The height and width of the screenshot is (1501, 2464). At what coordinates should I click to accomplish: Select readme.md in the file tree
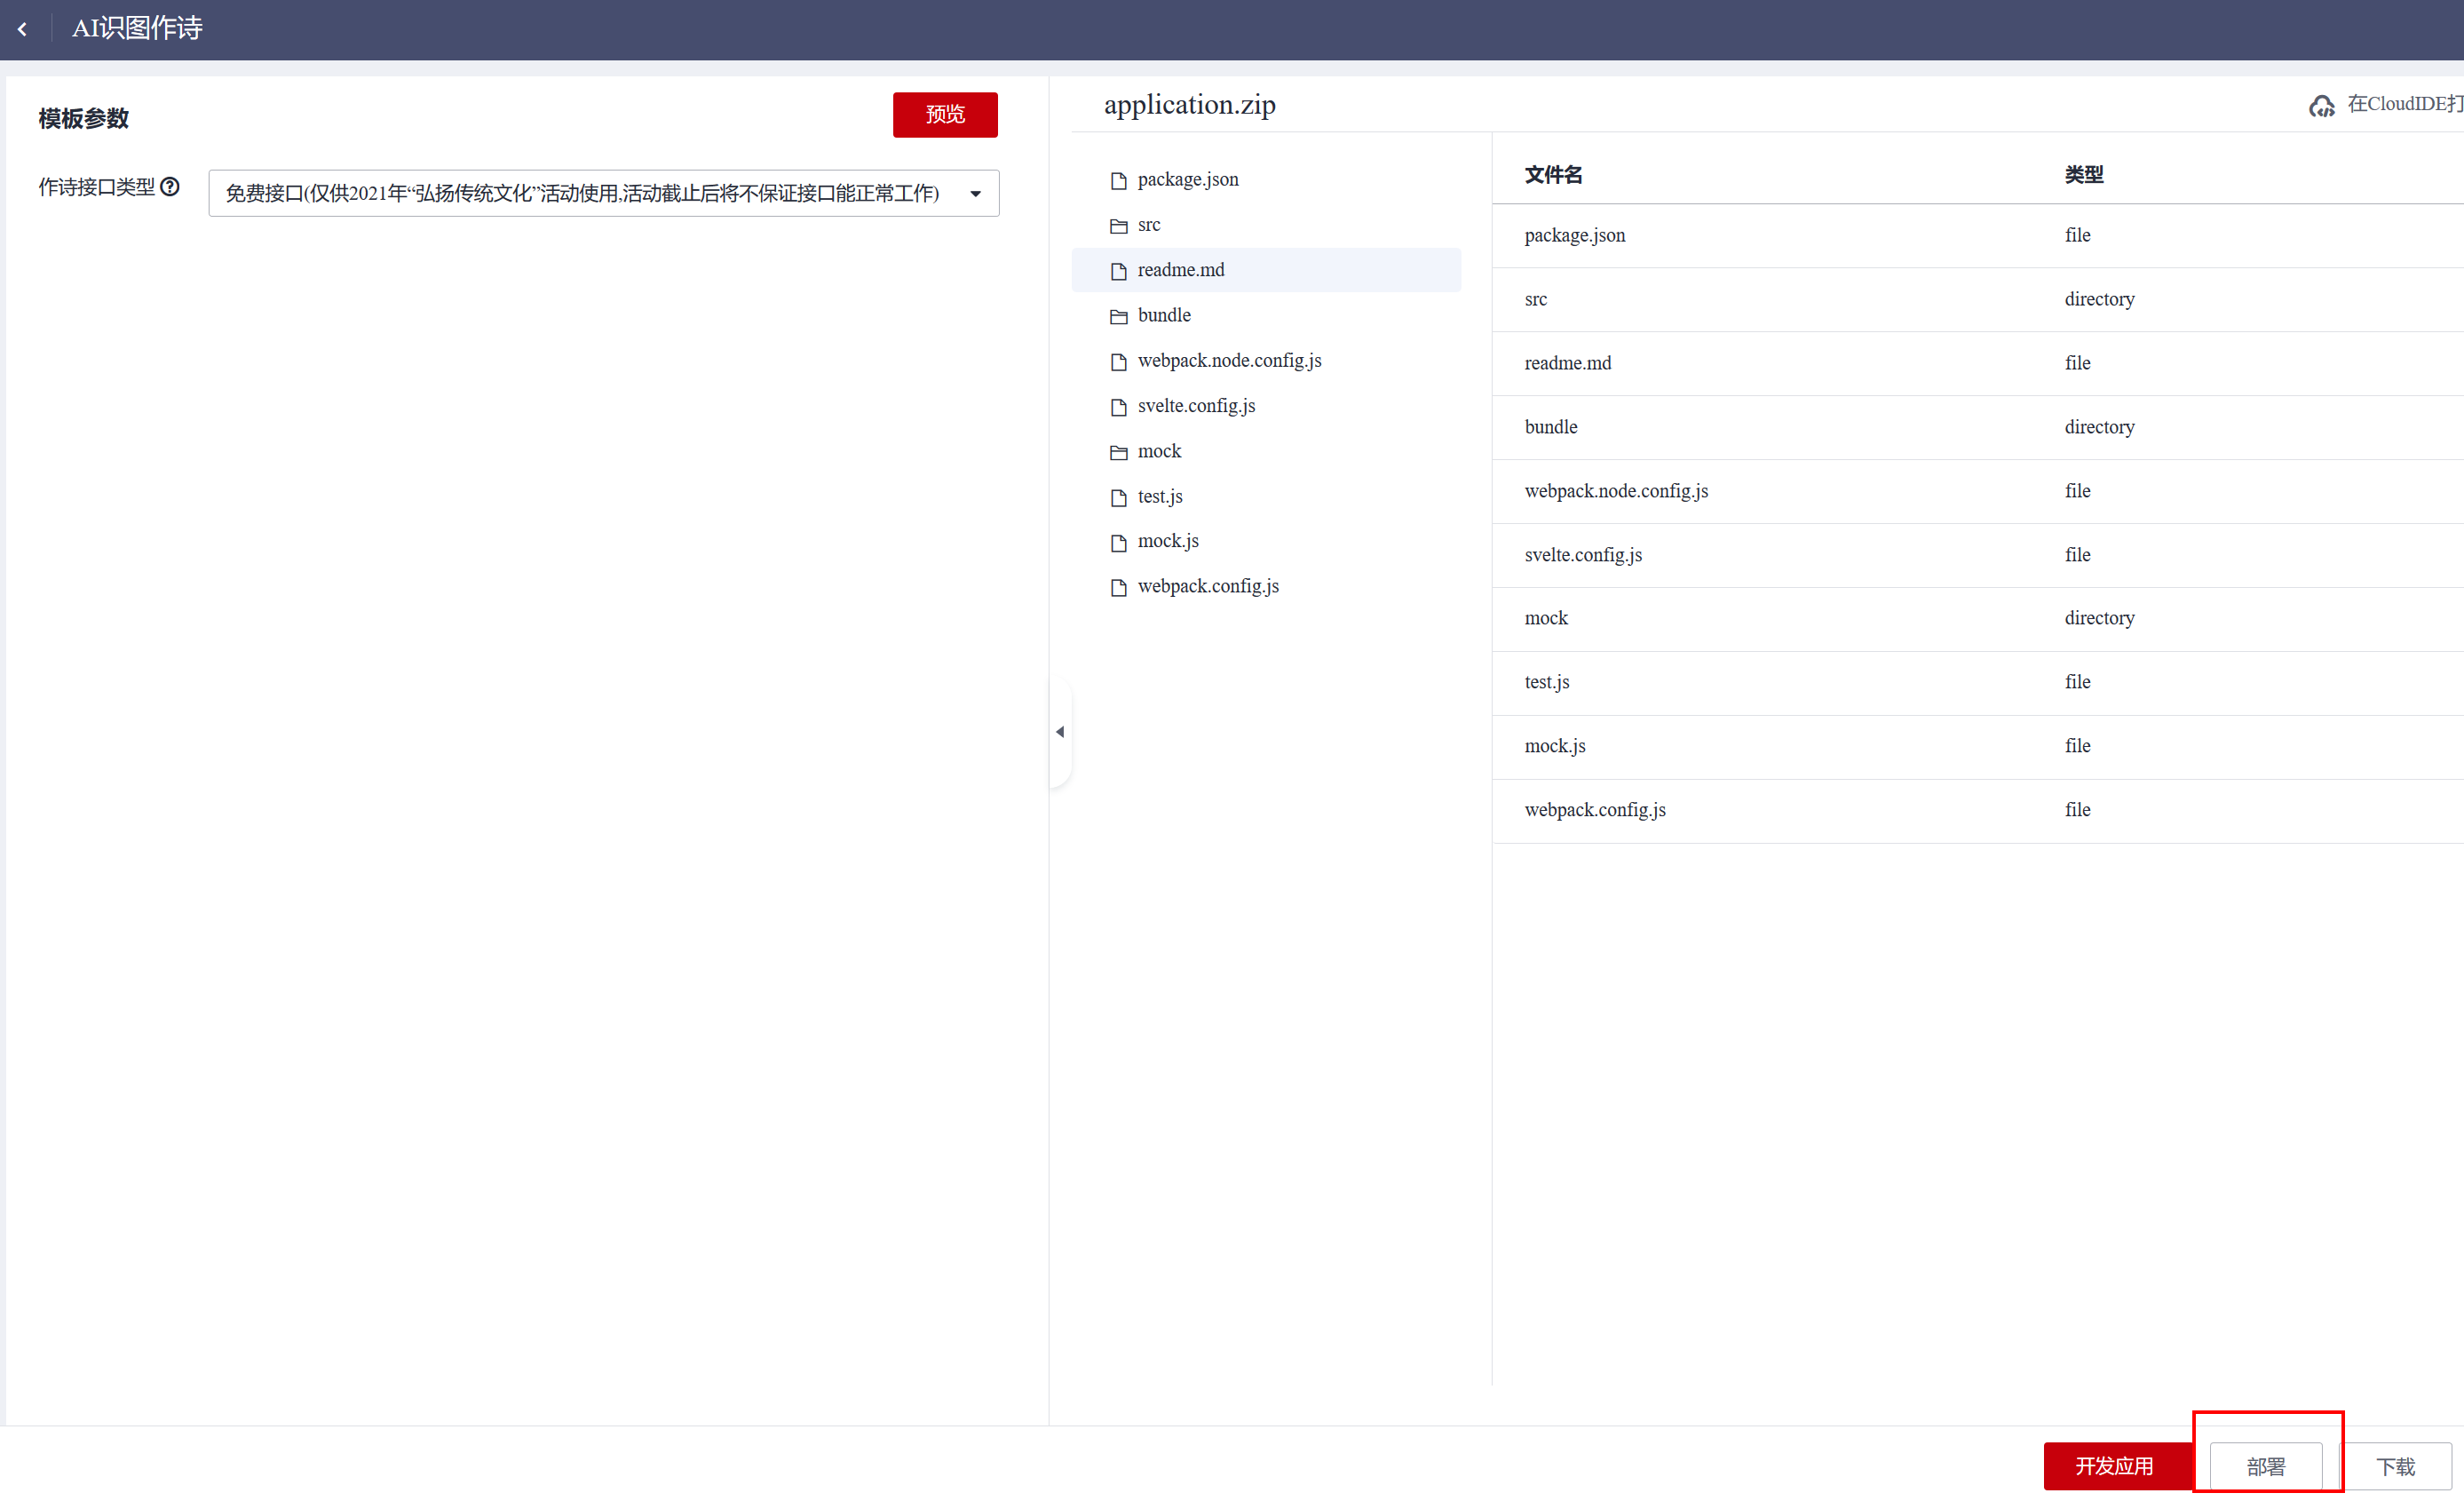click(1180, 270)
